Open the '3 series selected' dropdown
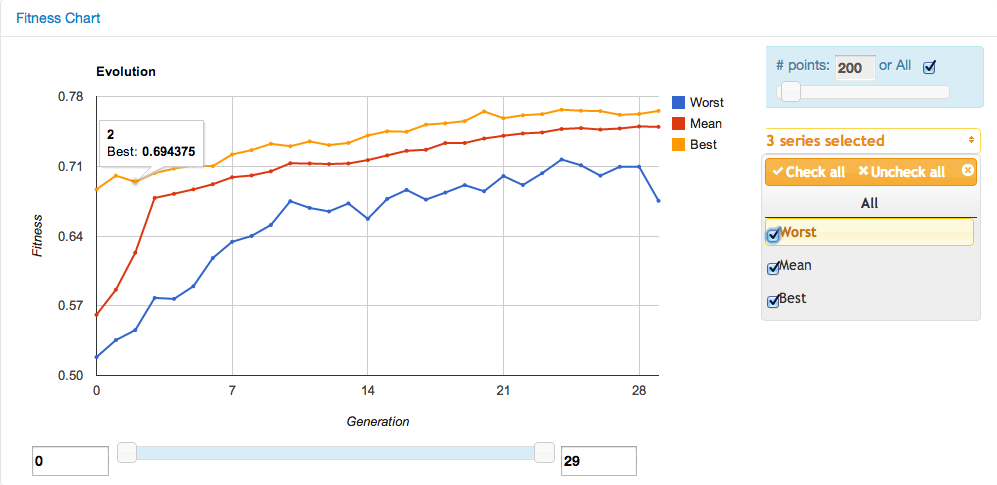Screen dimensions: 997x485 click(870, 141)
